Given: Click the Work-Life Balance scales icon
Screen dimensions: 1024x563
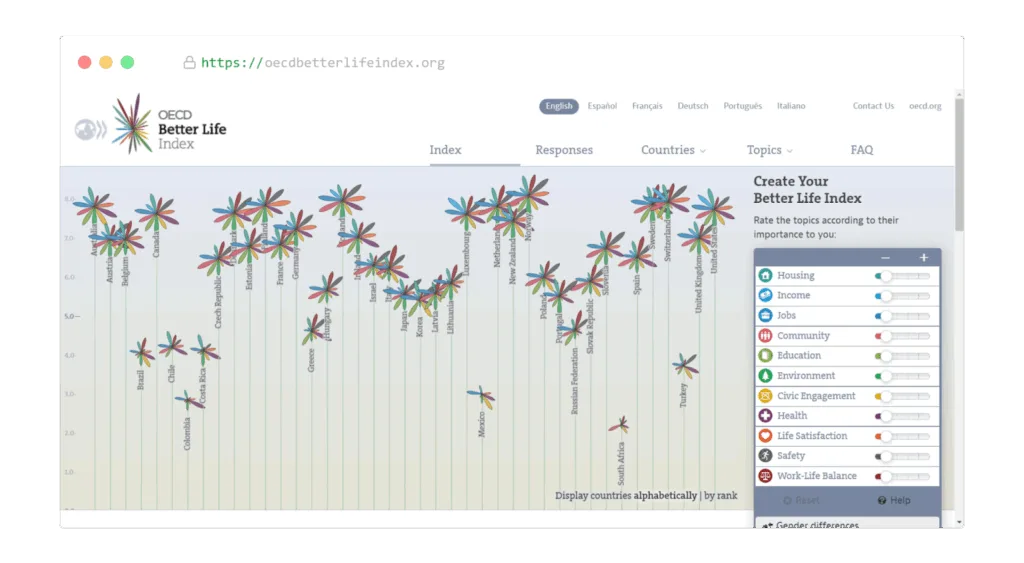Looking at the screenshot, I should [x=765, y=475].
